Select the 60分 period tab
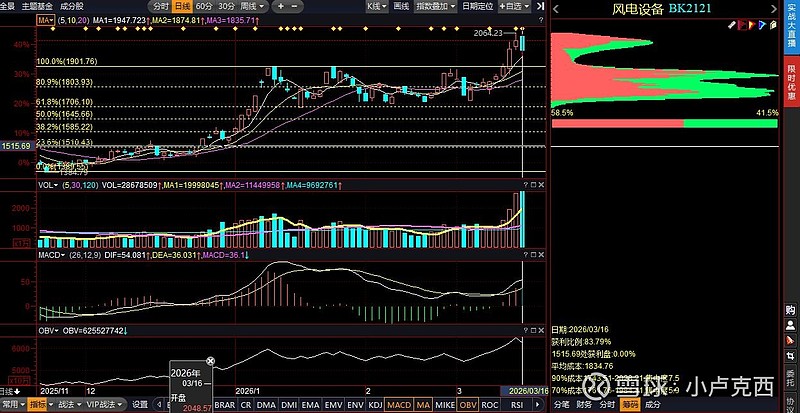 (x=204, y=7)
